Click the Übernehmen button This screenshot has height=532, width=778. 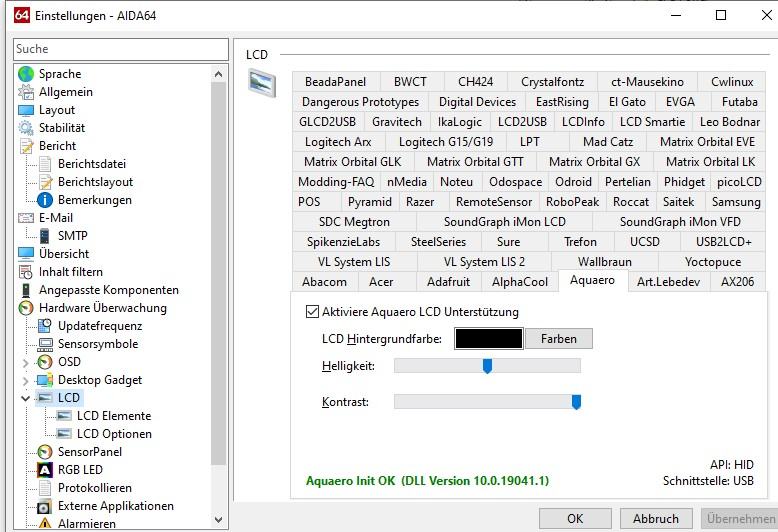coord(740,519)
